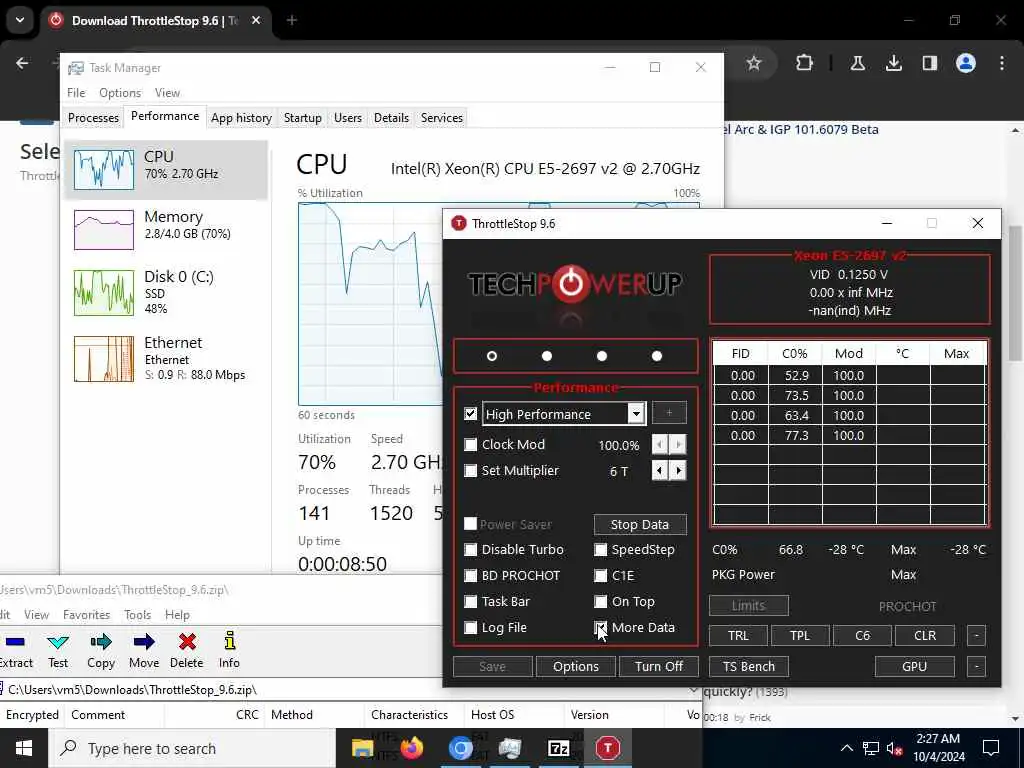Toggle the C1E checkbox
The height and width of the screenshot is (768, 1024).
[x=600, y=575]
